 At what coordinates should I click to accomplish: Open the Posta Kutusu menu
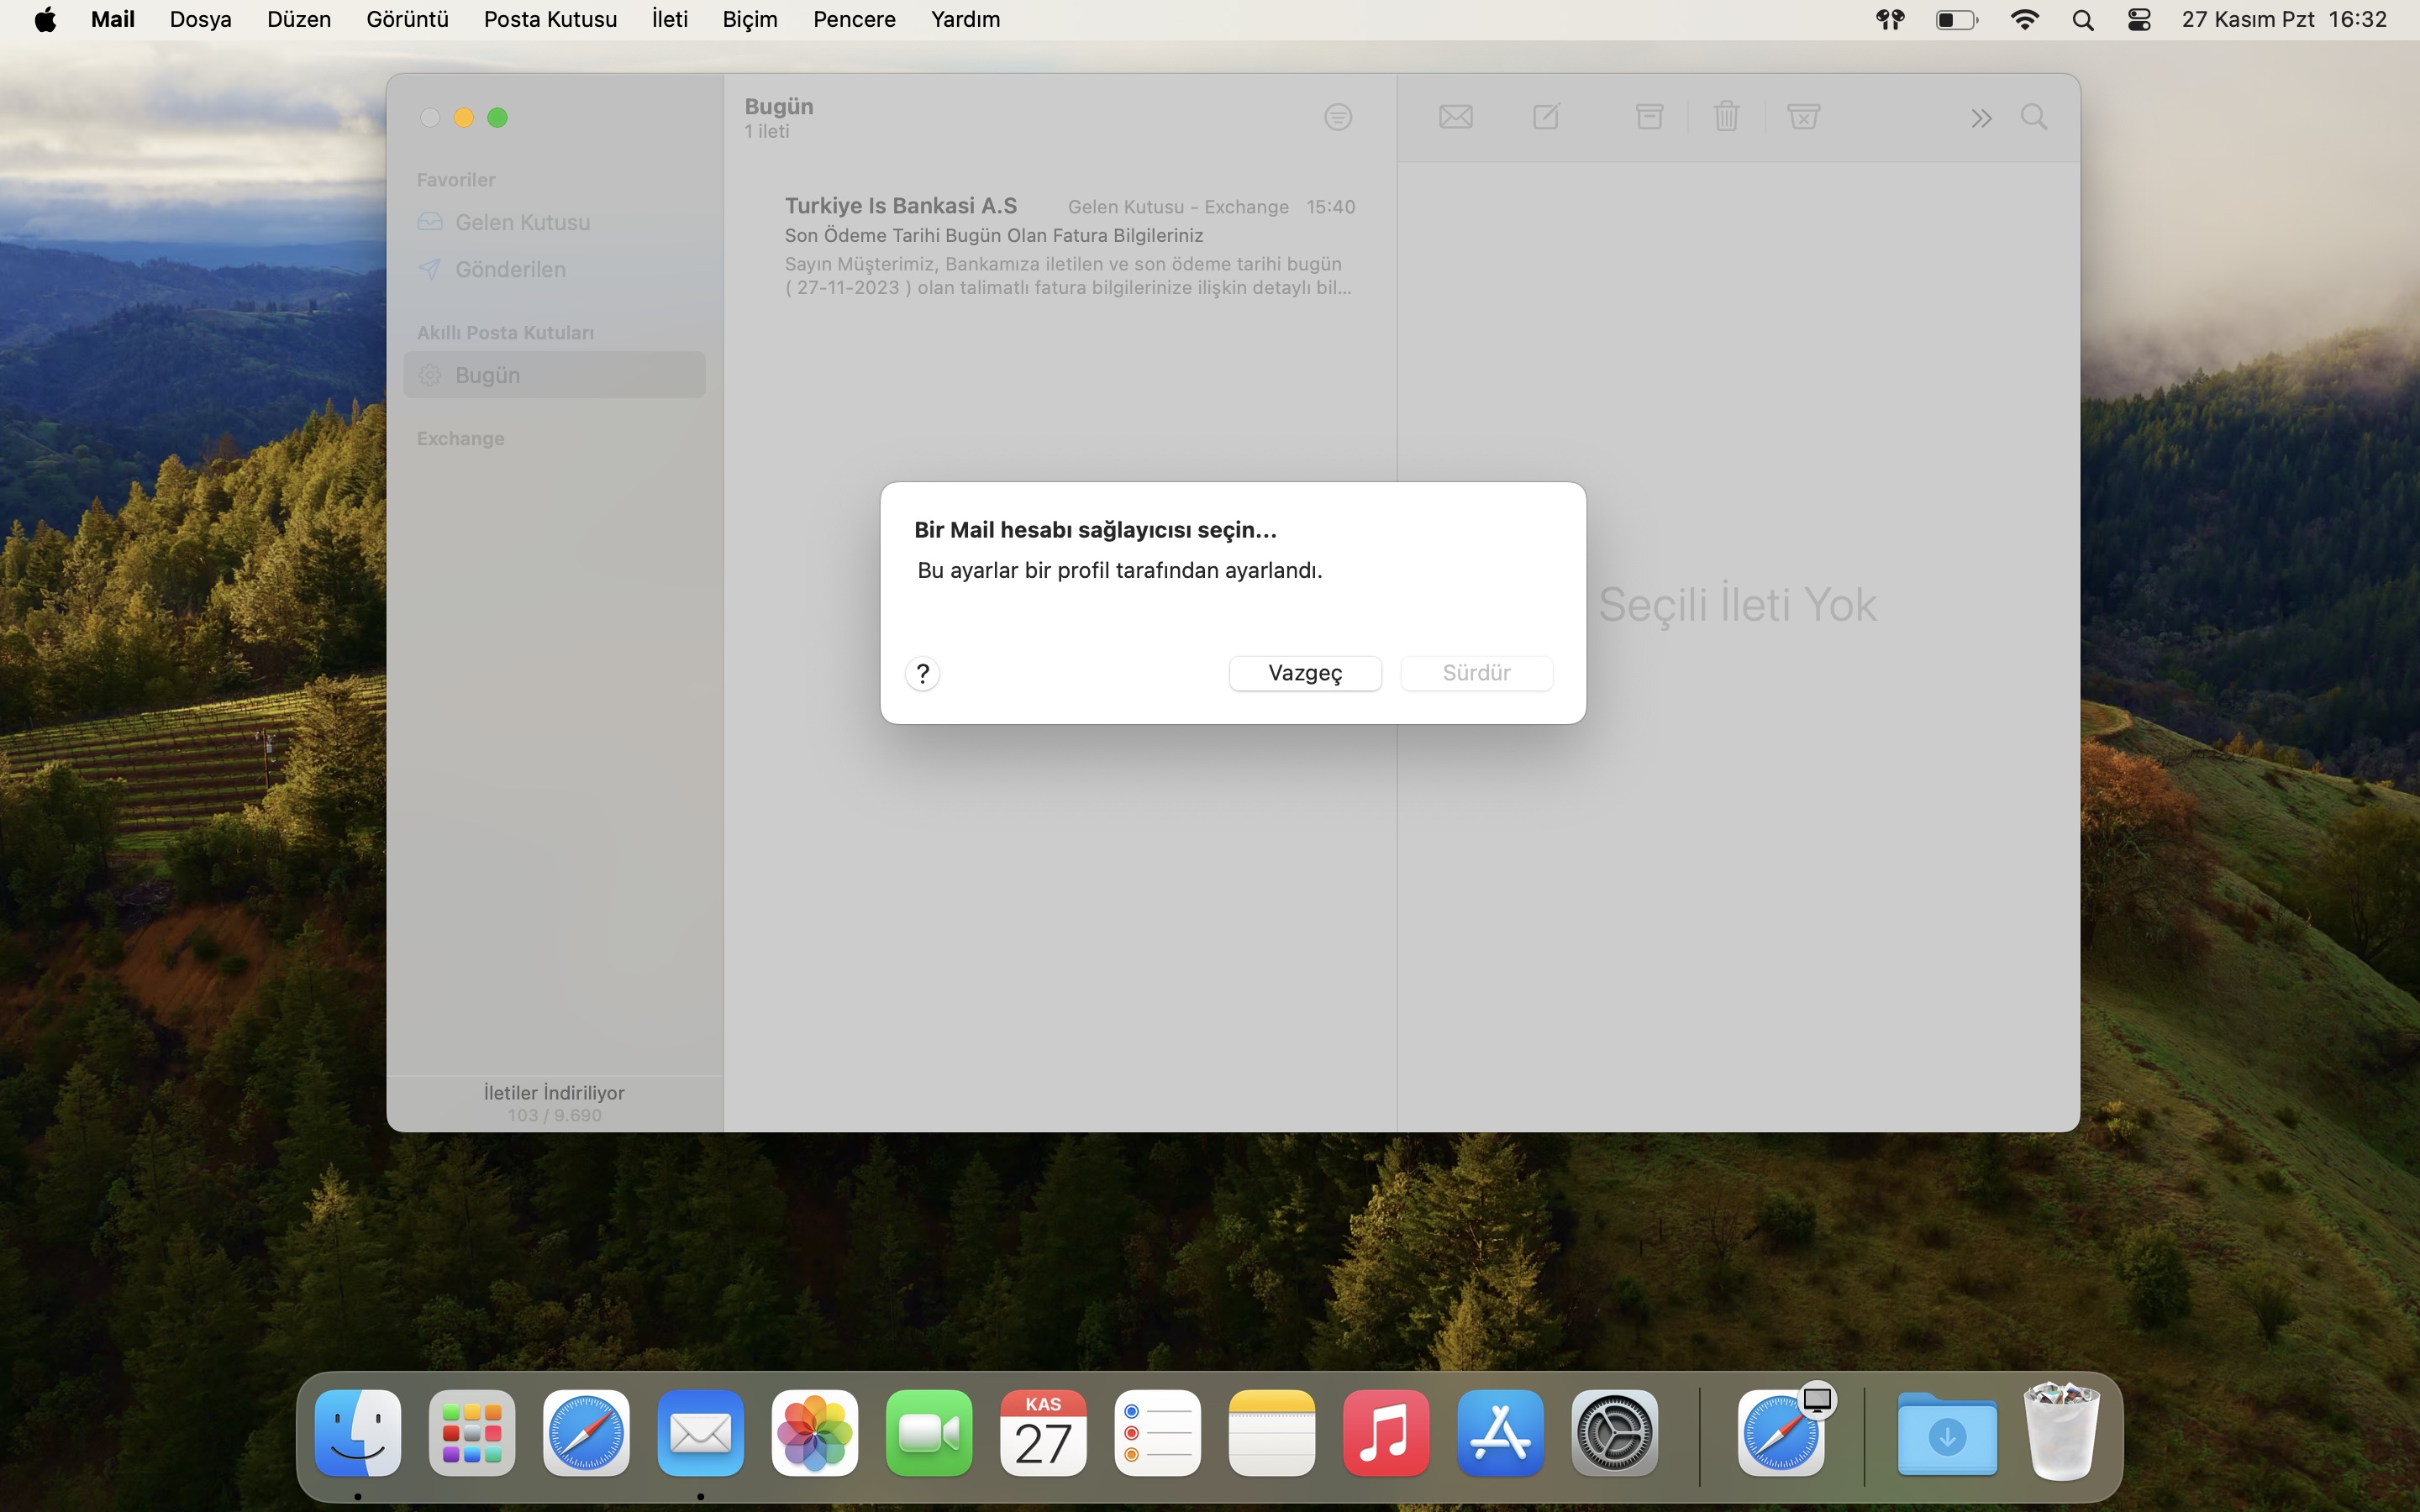pos(550,19)
